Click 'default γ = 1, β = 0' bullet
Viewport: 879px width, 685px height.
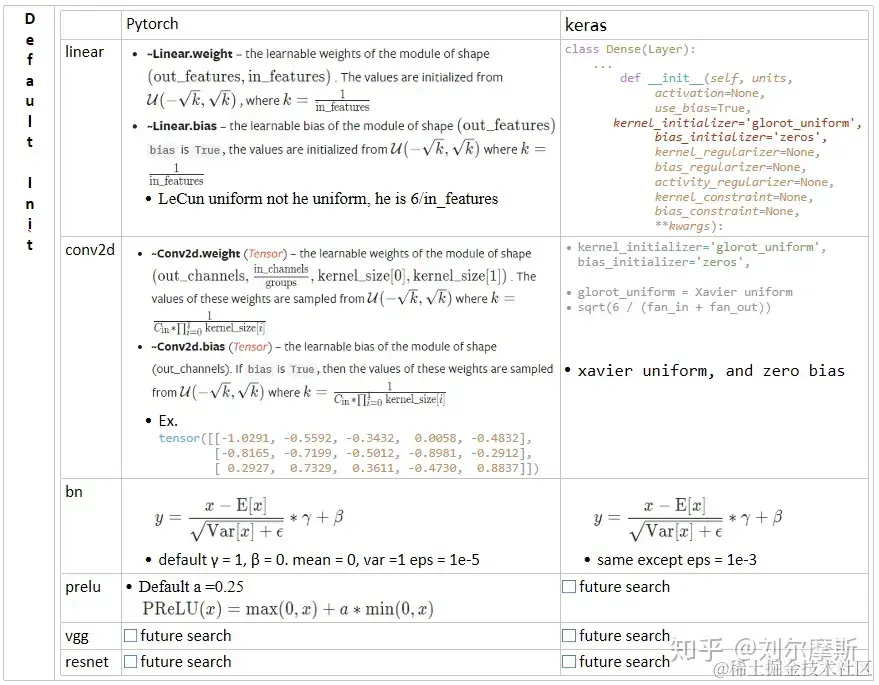(x=318, y=559)
